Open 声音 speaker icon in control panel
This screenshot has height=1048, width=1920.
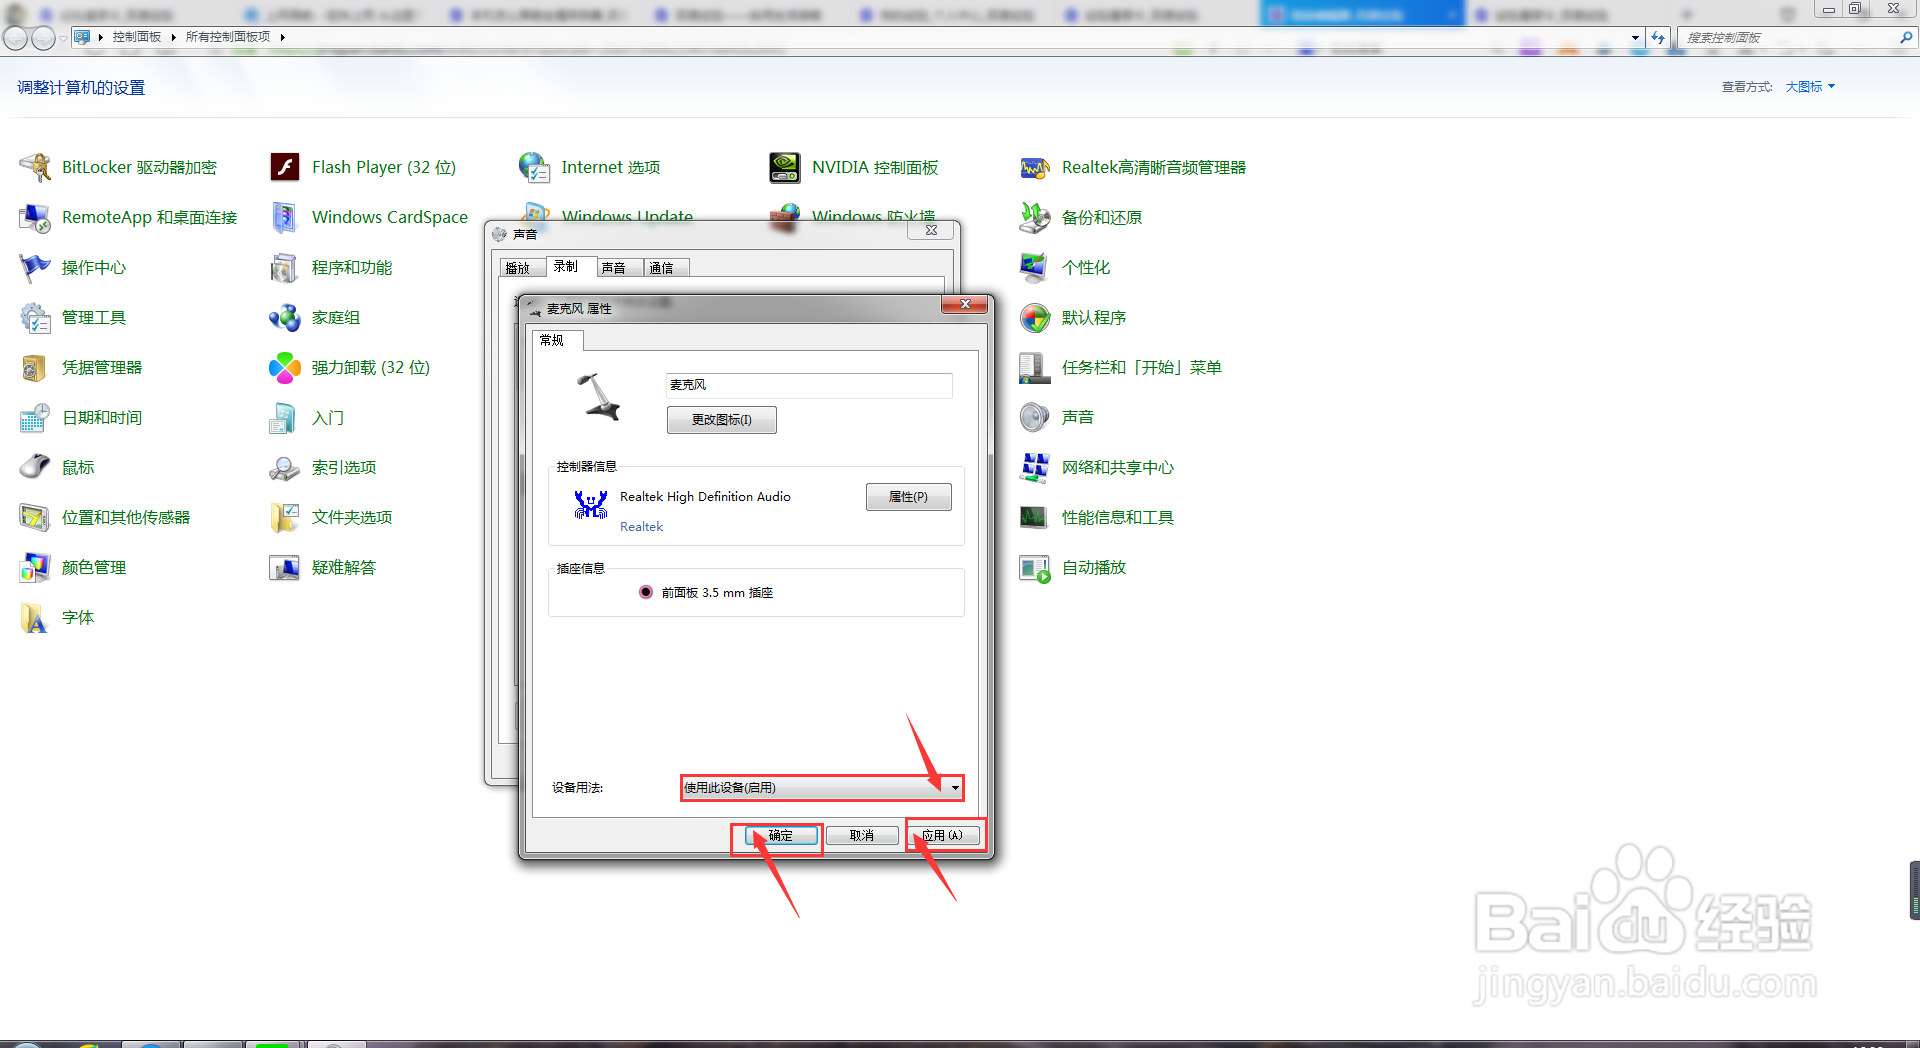[1035, 417]
